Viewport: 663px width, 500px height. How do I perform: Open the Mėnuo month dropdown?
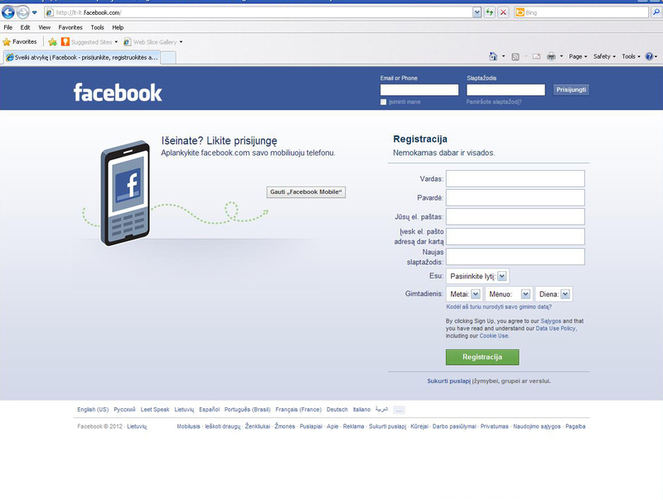pyautogui.click(x=509, y=294)
